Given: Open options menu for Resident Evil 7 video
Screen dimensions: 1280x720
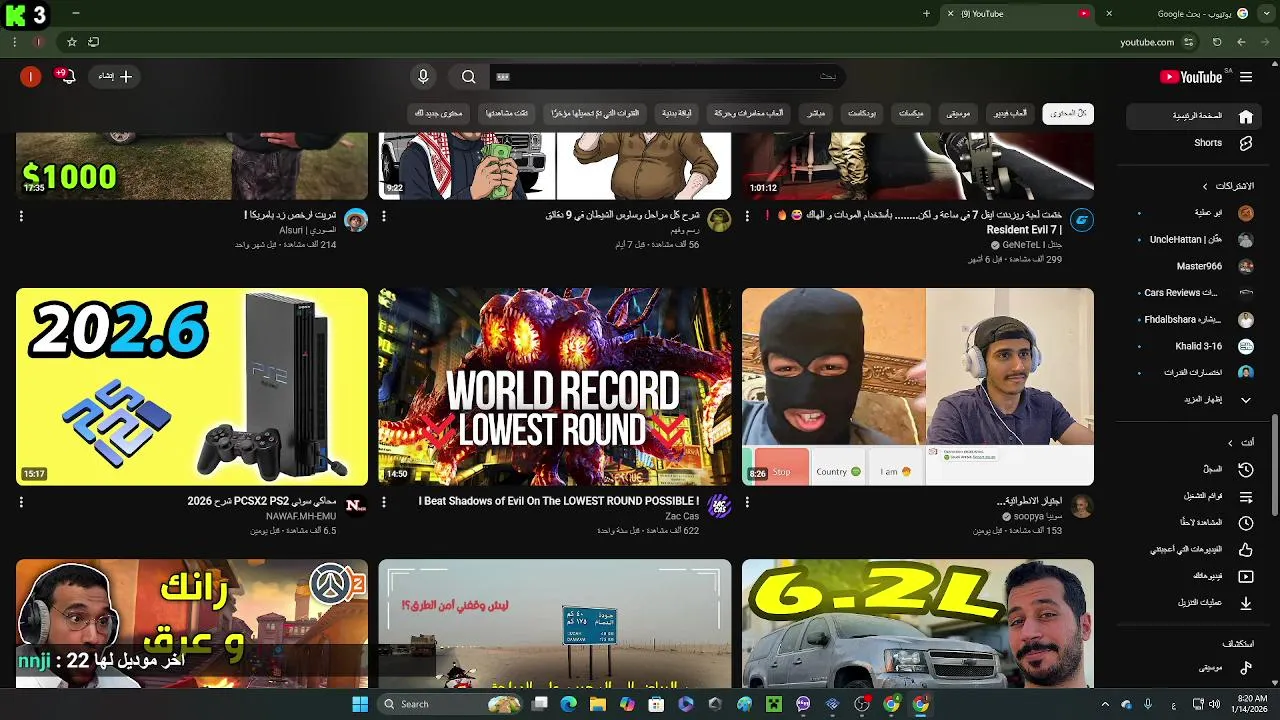Looking at the screenshot, I should pos(747,216).
